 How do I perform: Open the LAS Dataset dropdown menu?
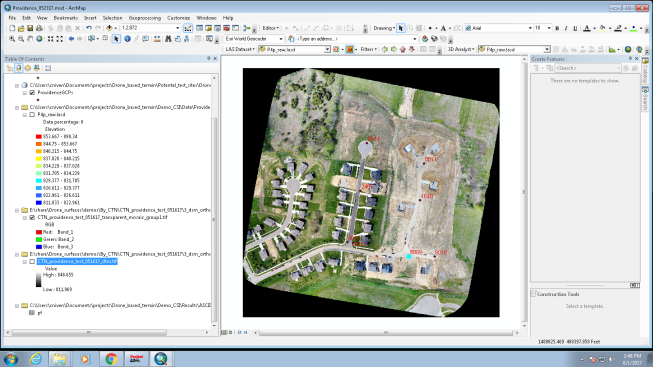[240, 49]
